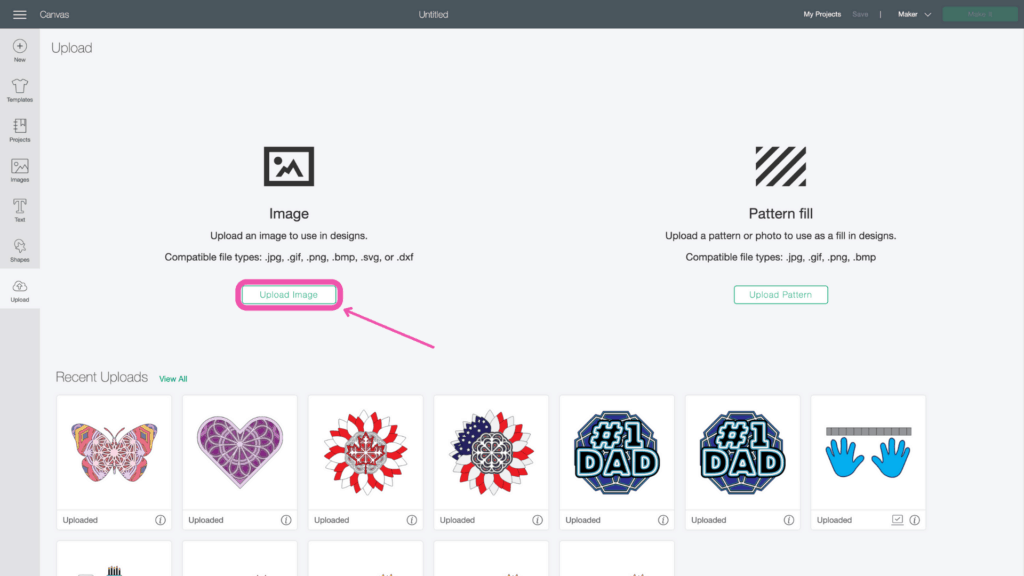Select the Text tool
This screenshot has width=1024, height=576.
pos(20,210)
